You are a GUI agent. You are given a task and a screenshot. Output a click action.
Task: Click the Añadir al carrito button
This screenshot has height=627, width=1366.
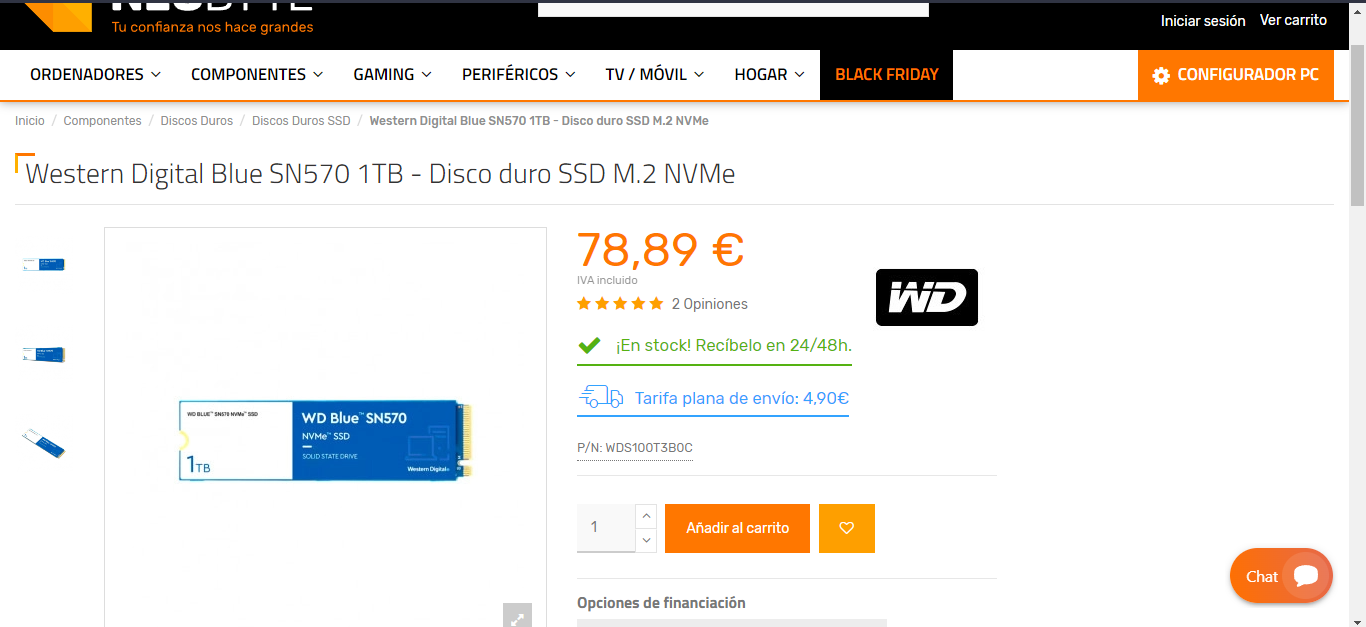tap(737, 528)
